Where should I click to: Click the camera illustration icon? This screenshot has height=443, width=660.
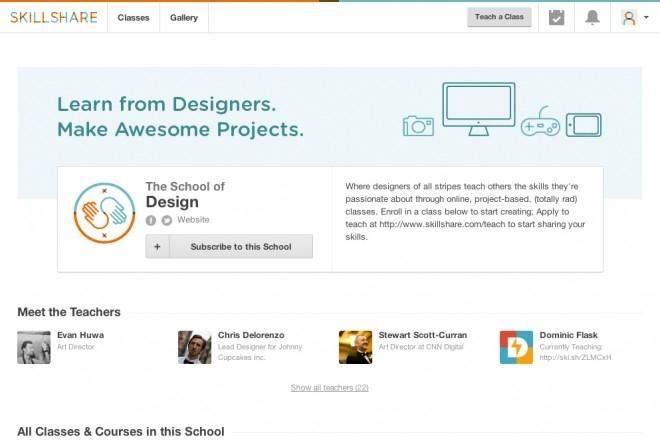[x=418, y=126]
